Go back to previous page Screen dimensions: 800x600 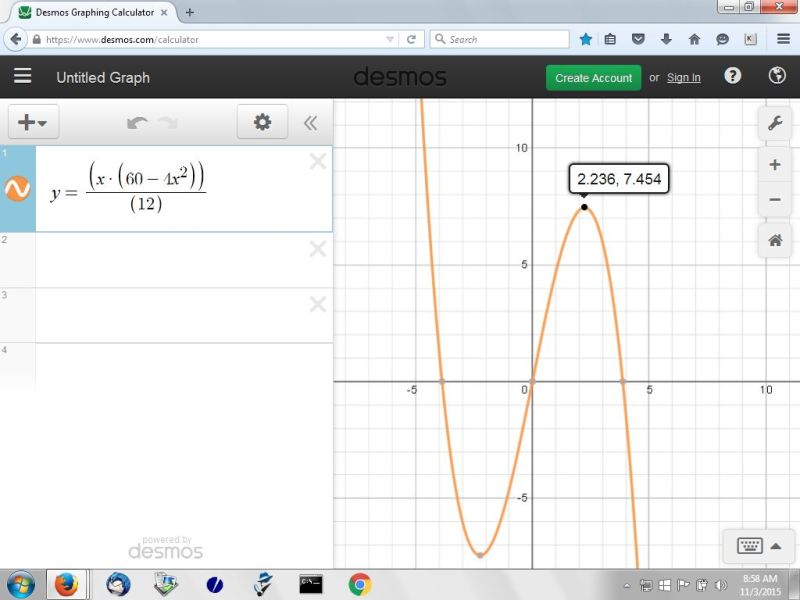(x=16, y=39)
